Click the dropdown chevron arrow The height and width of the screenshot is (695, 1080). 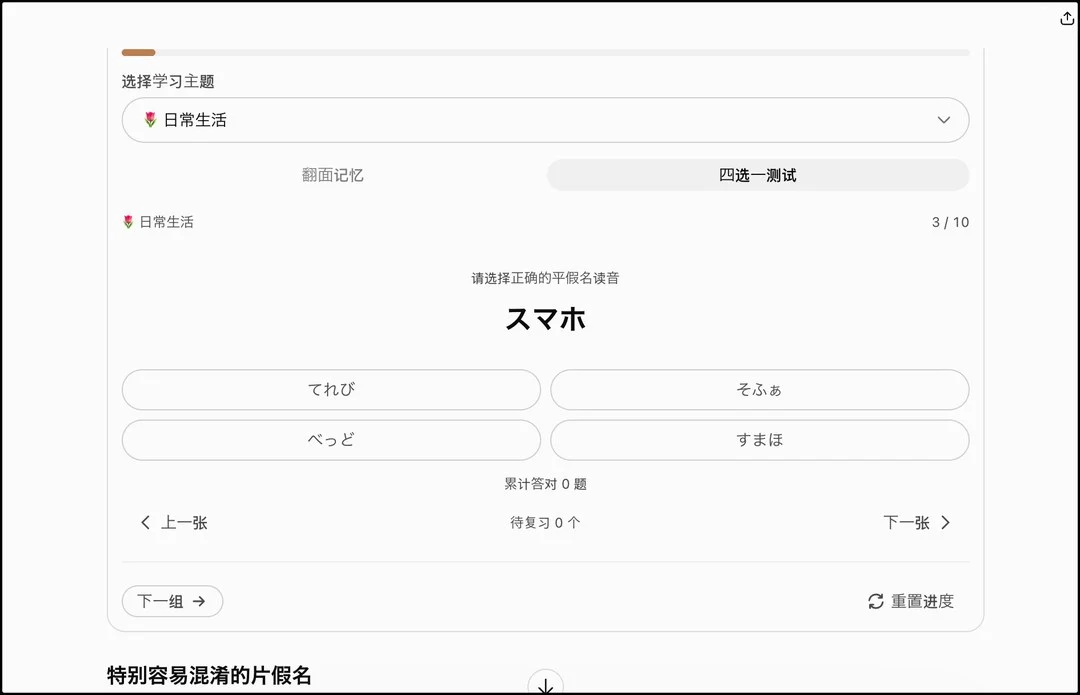coord(944,120)
